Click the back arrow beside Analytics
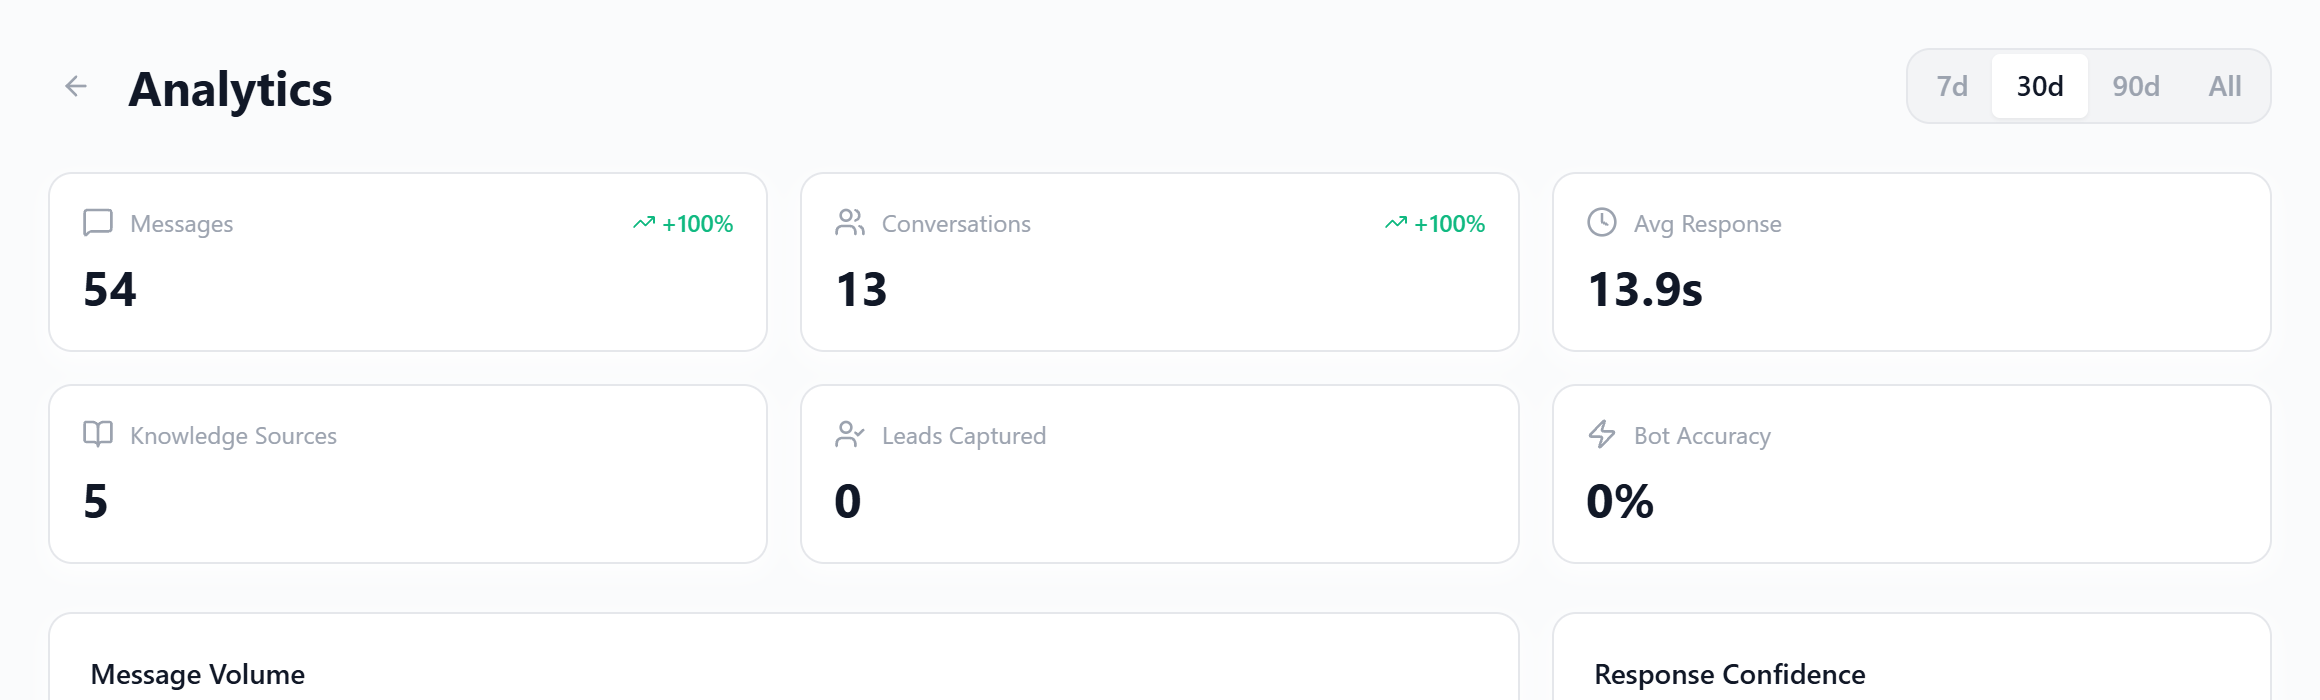This screenshot has width=2320, height=700. click(x=76, y=87)
